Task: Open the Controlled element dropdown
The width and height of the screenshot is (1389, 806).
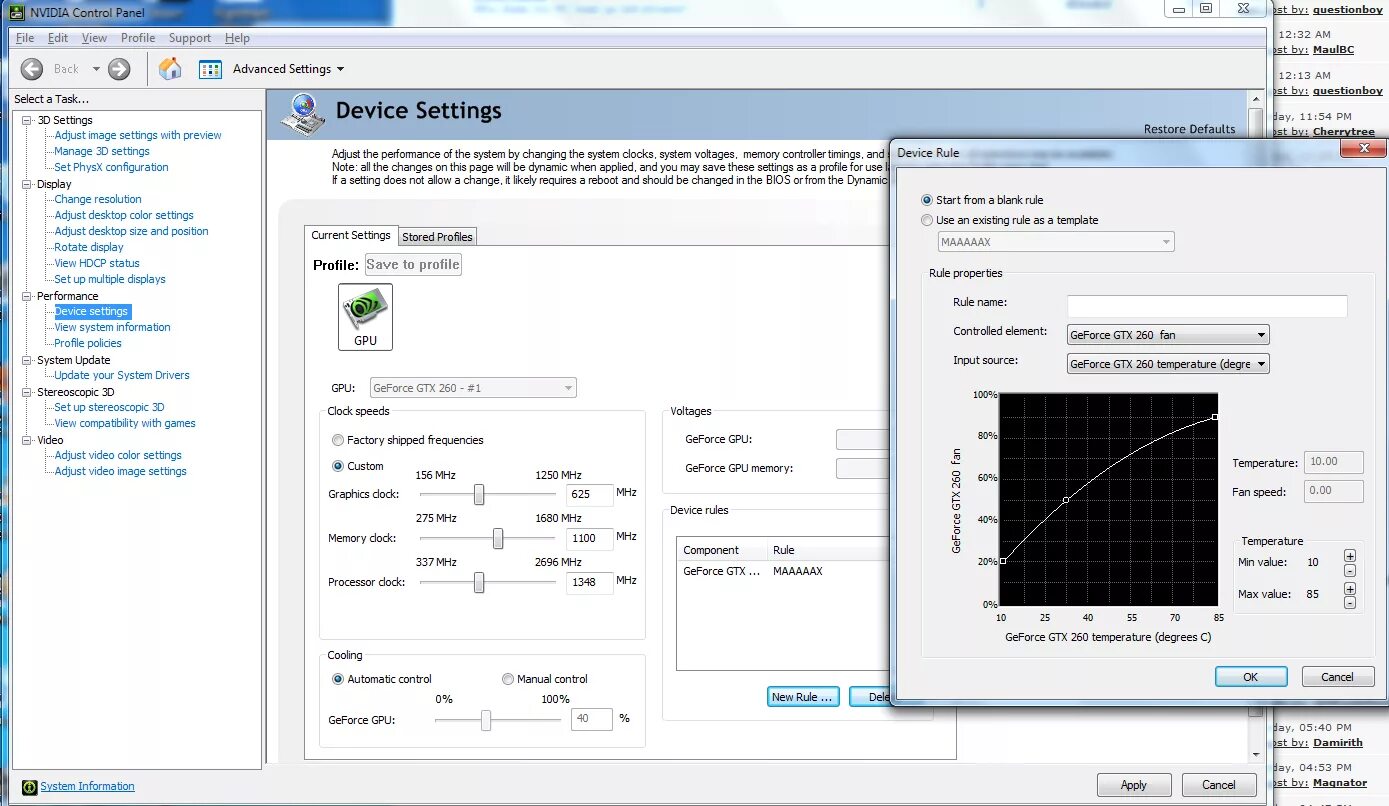Action: point(1168,335)
